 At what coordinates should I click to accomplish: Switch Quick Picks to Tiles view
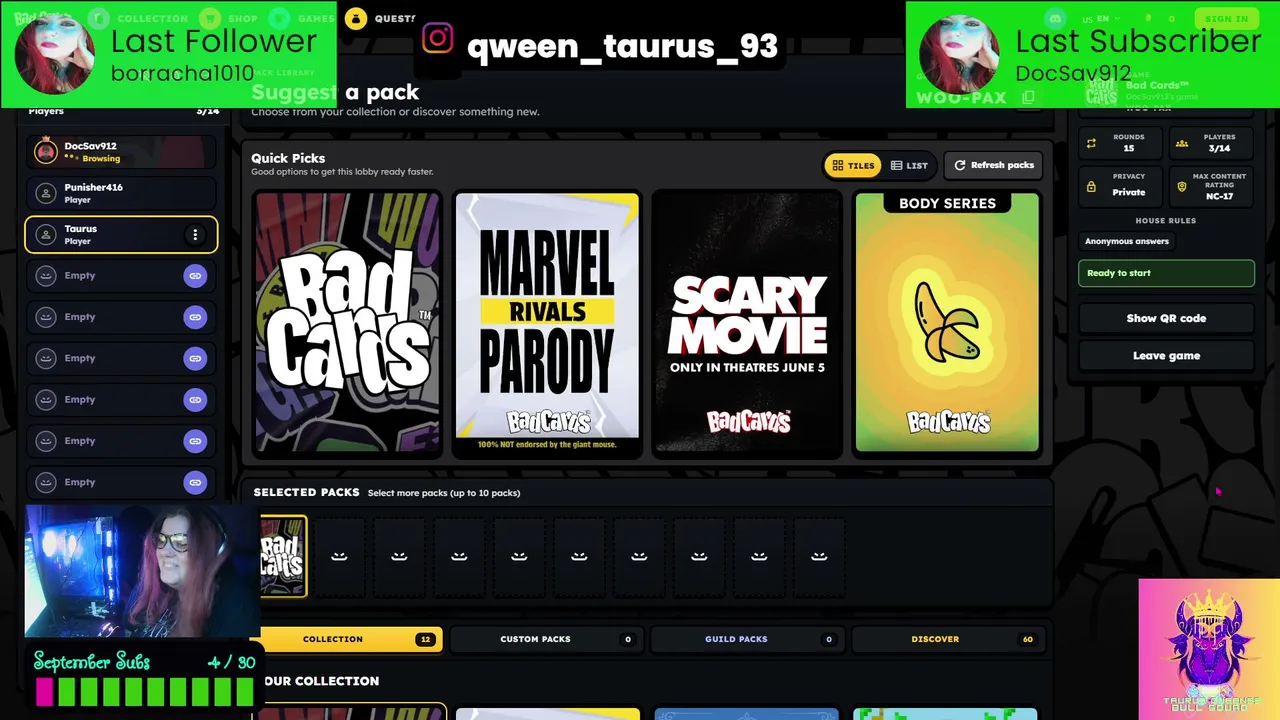pyautogui.click(x=853, y=165)
